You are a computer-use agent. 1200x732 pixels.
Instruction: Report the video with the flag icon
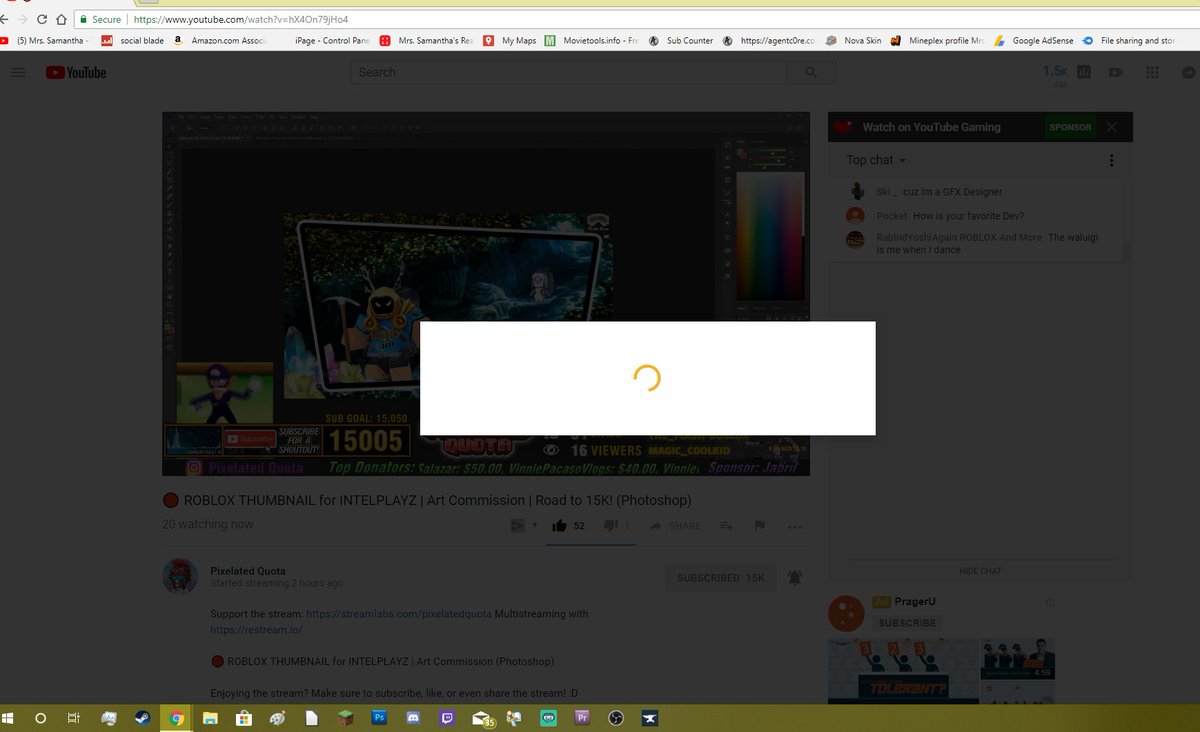pos(760,526)
